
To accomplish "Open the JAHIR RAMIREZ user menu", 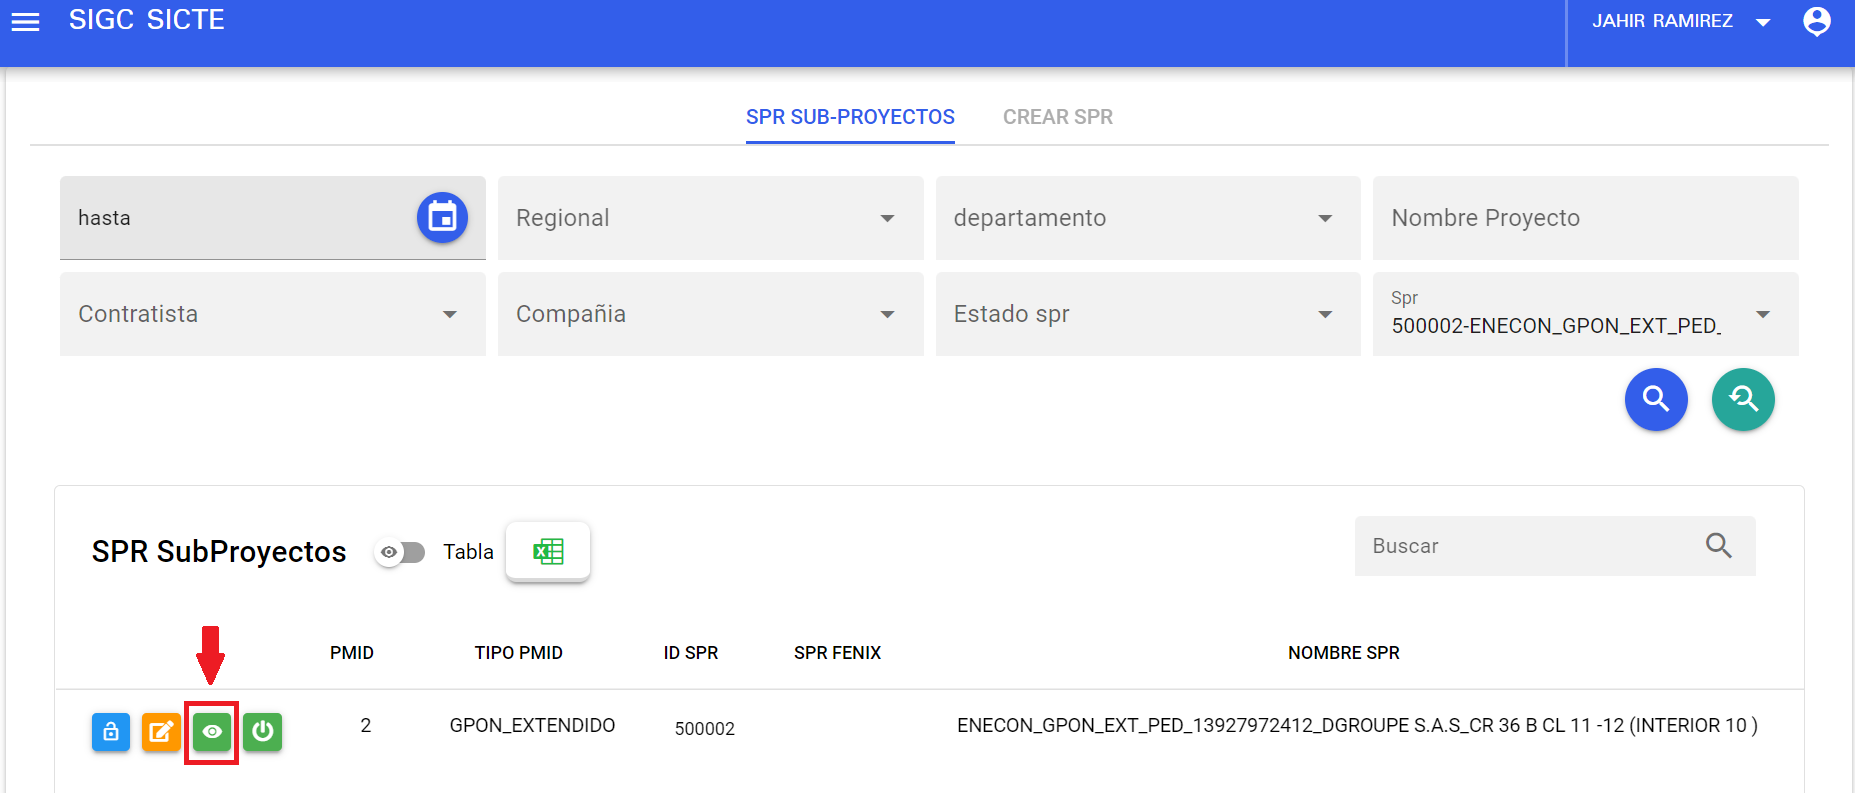I will point(1680,21).
